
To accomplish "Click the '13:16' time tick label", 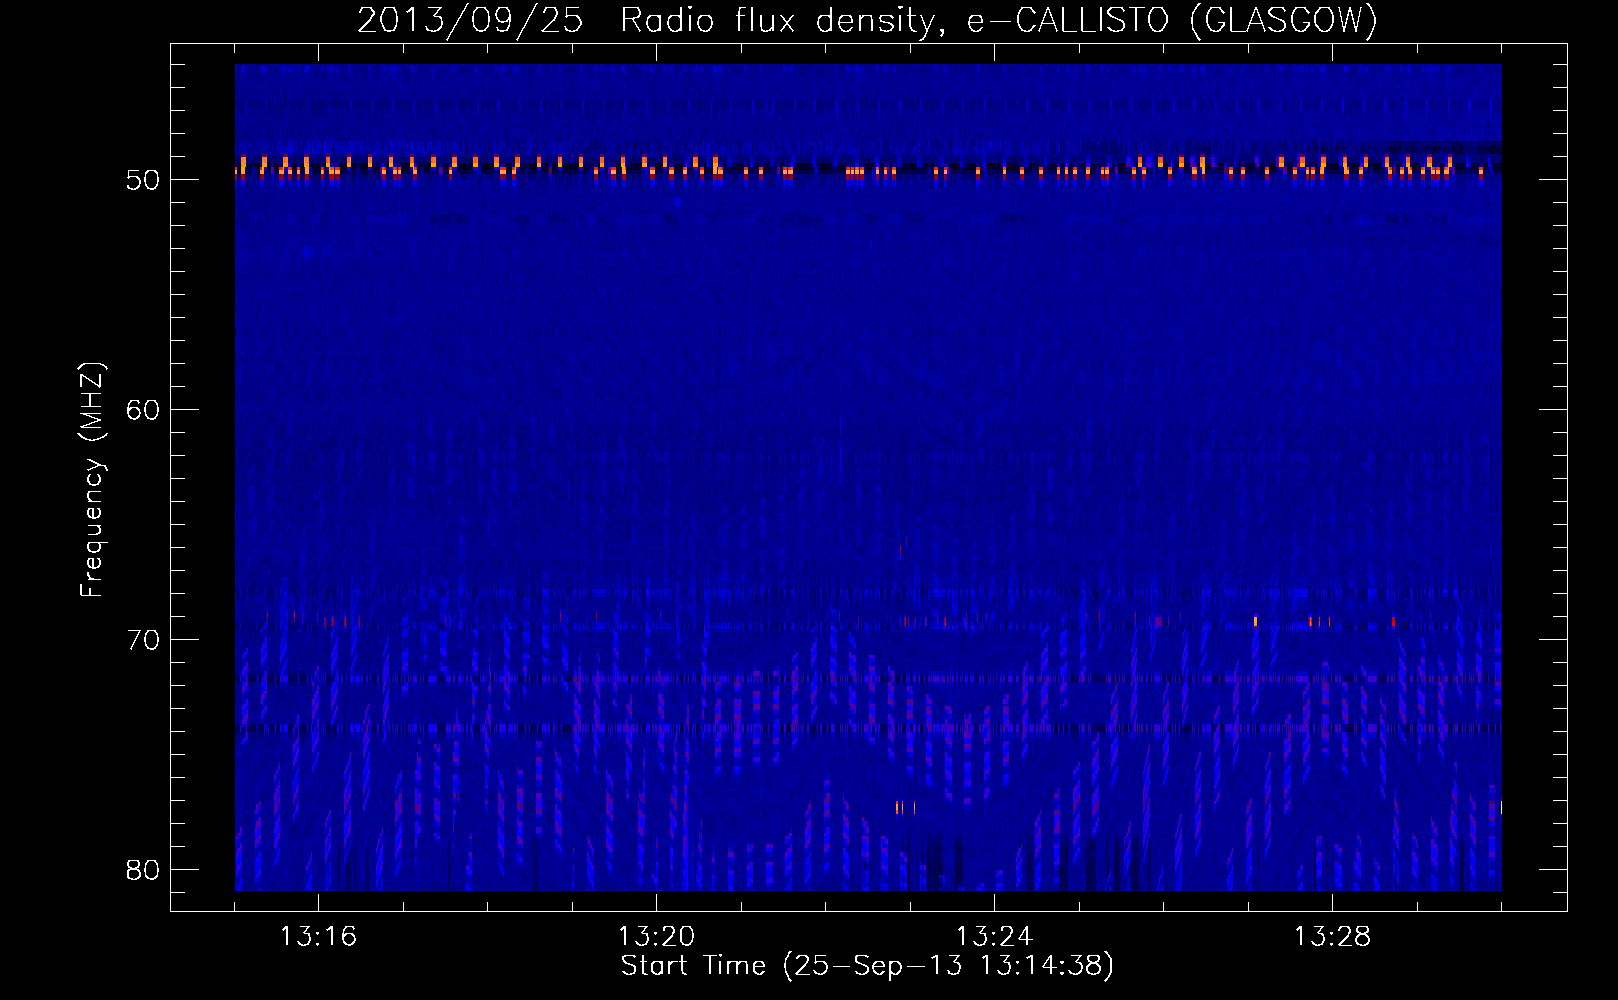I will pyautogui.click(x=318, y=937).
